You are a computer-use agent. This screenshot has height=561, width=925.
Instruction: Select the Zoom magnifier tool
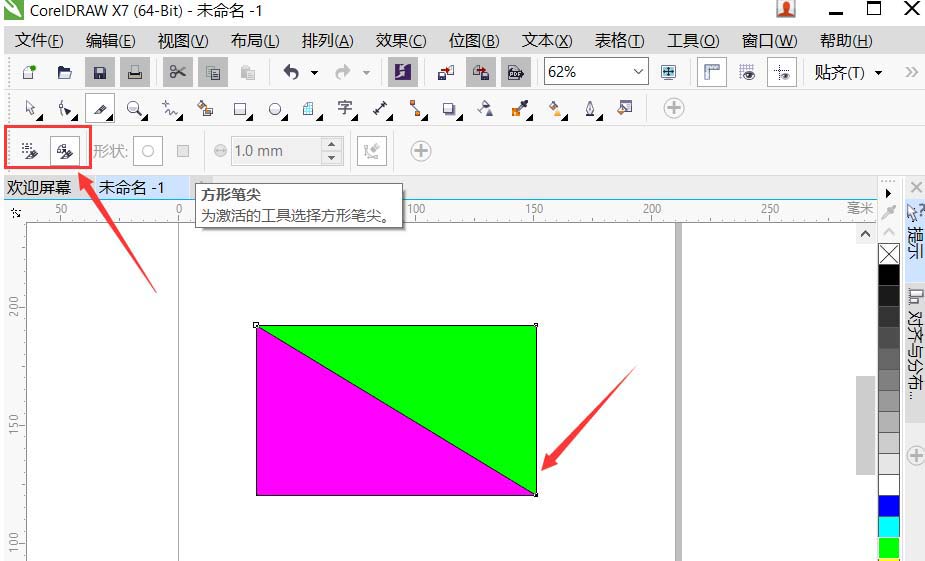136,109
